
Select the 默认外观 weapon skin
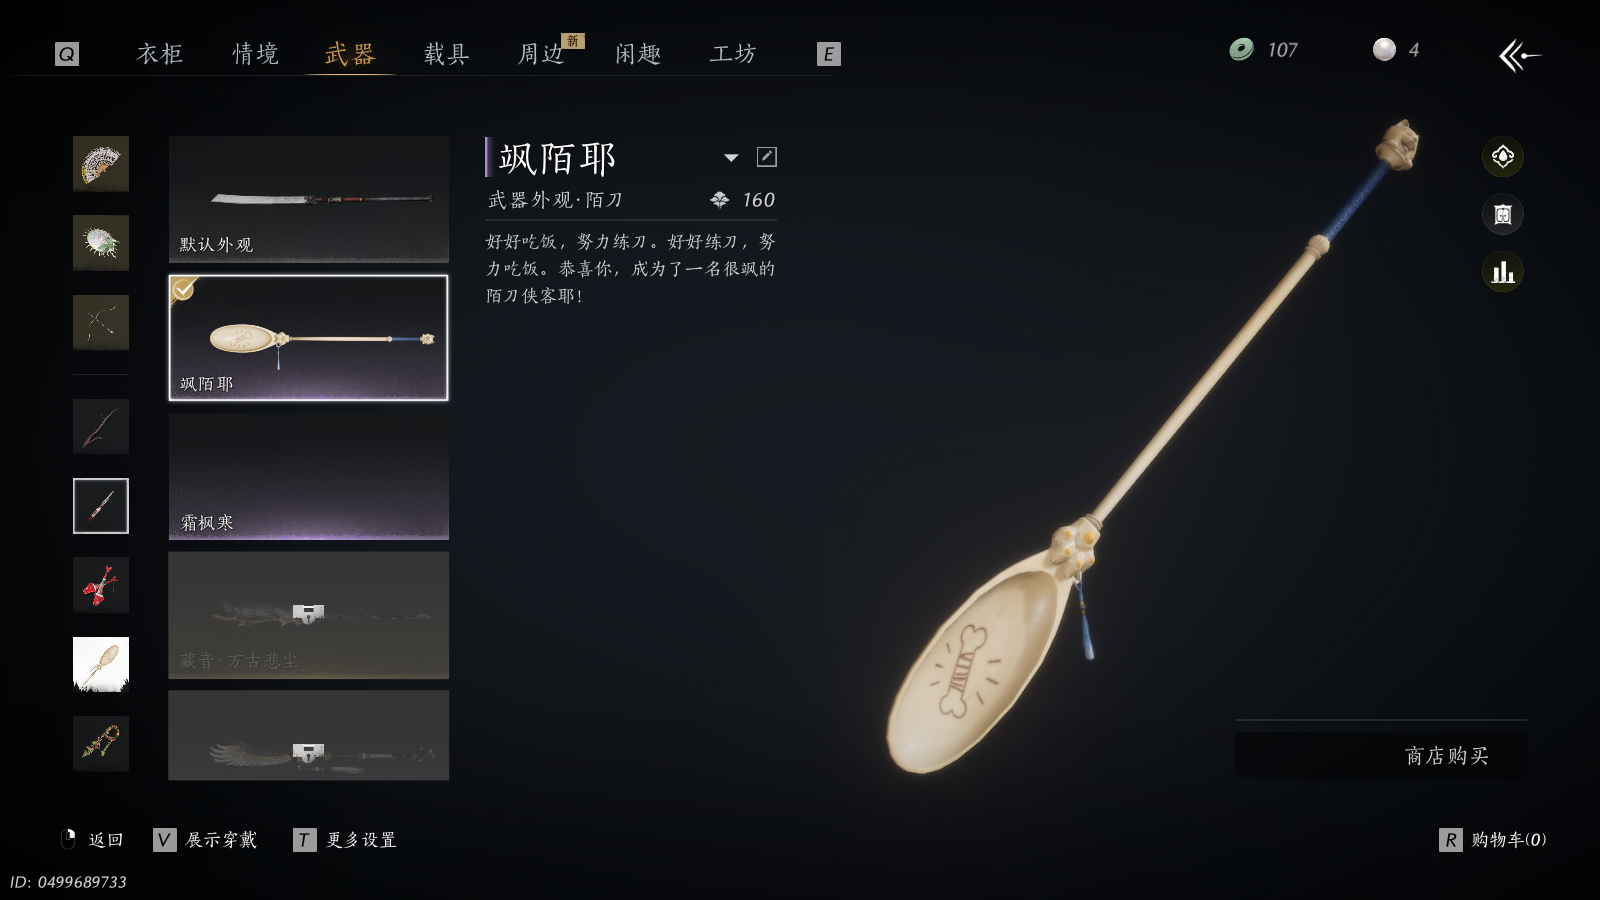point(309,199)
